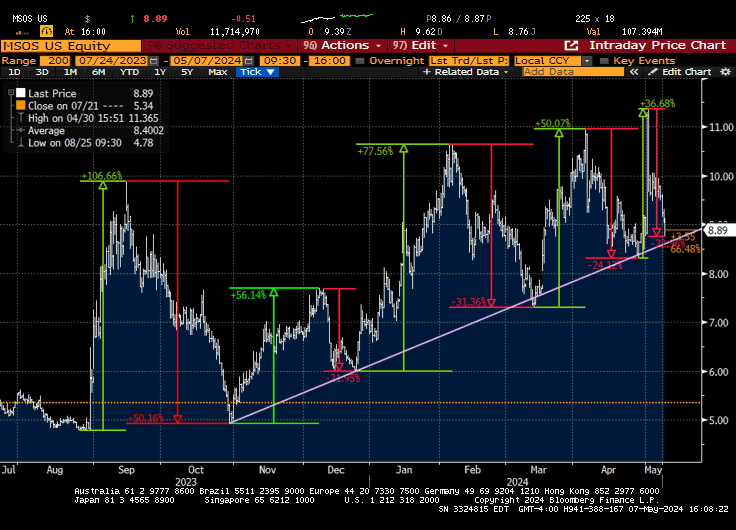This screenshot has width=736, height=530.
Task: Click the orange Close on 07/21 color swatch
Action: click(x=20, y=105)
